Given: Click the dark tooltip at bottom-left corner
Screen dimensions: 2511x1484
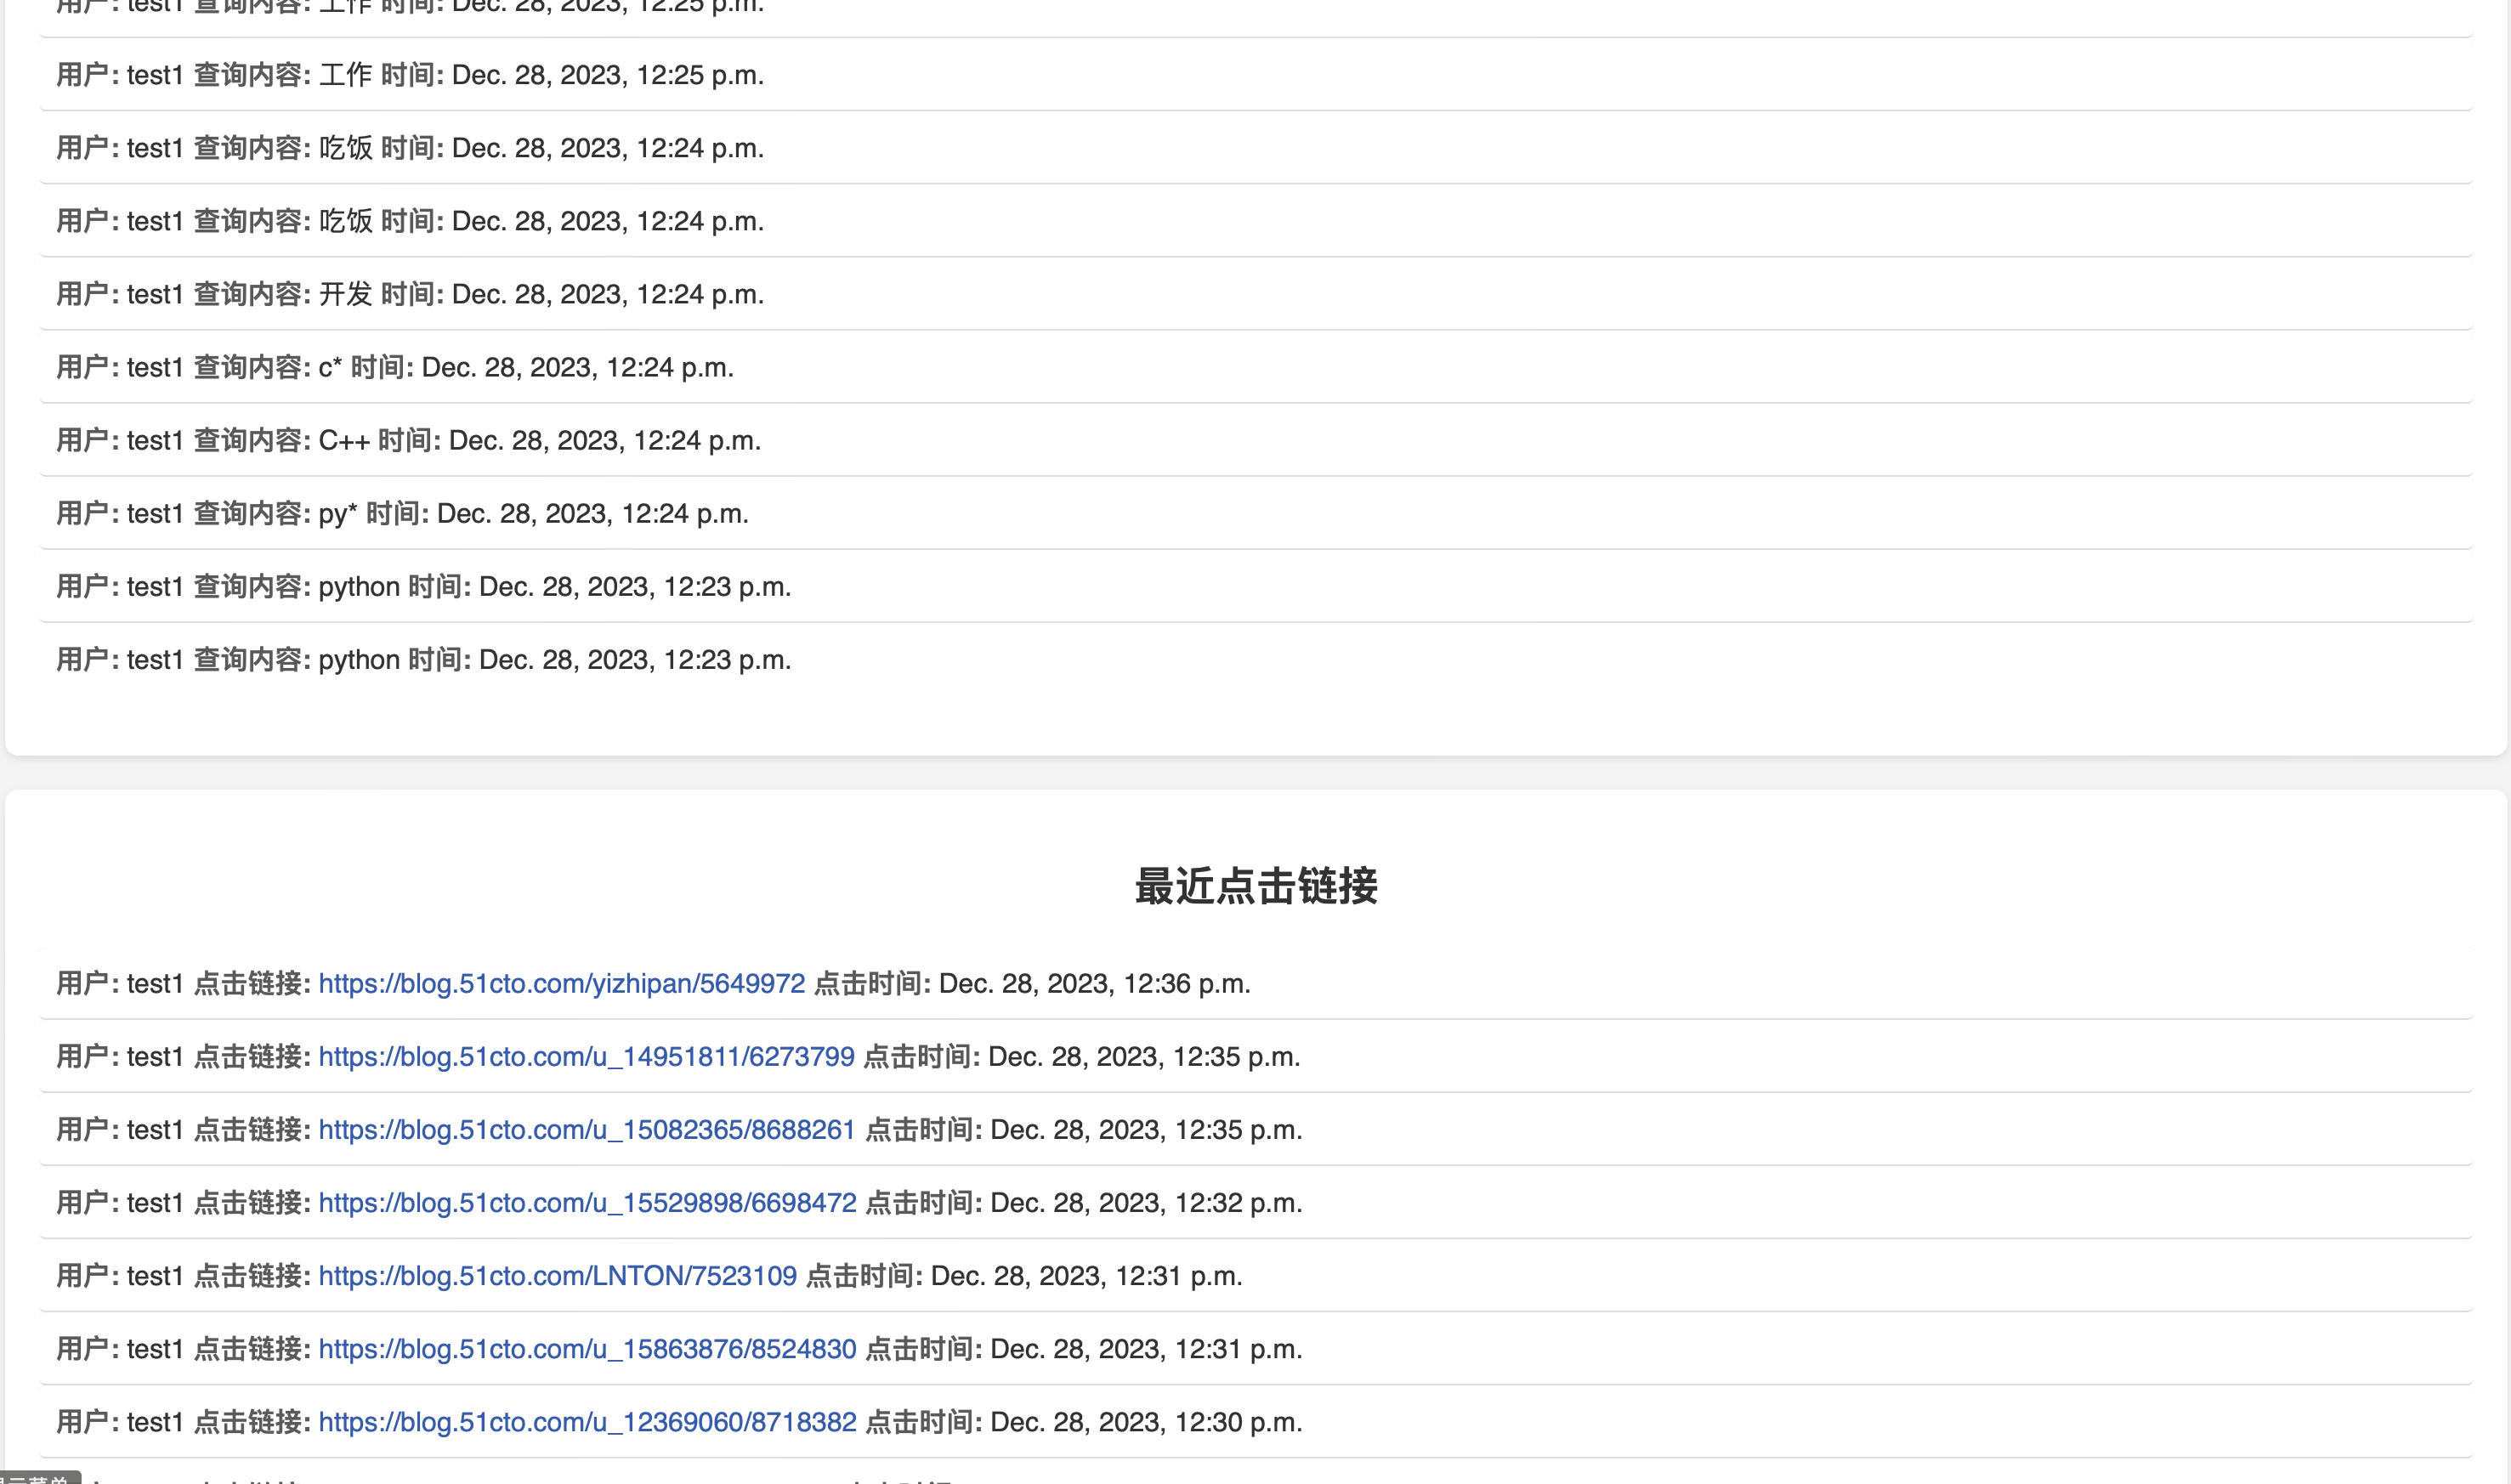Looking at the screenshot, I should point(38,1478).
